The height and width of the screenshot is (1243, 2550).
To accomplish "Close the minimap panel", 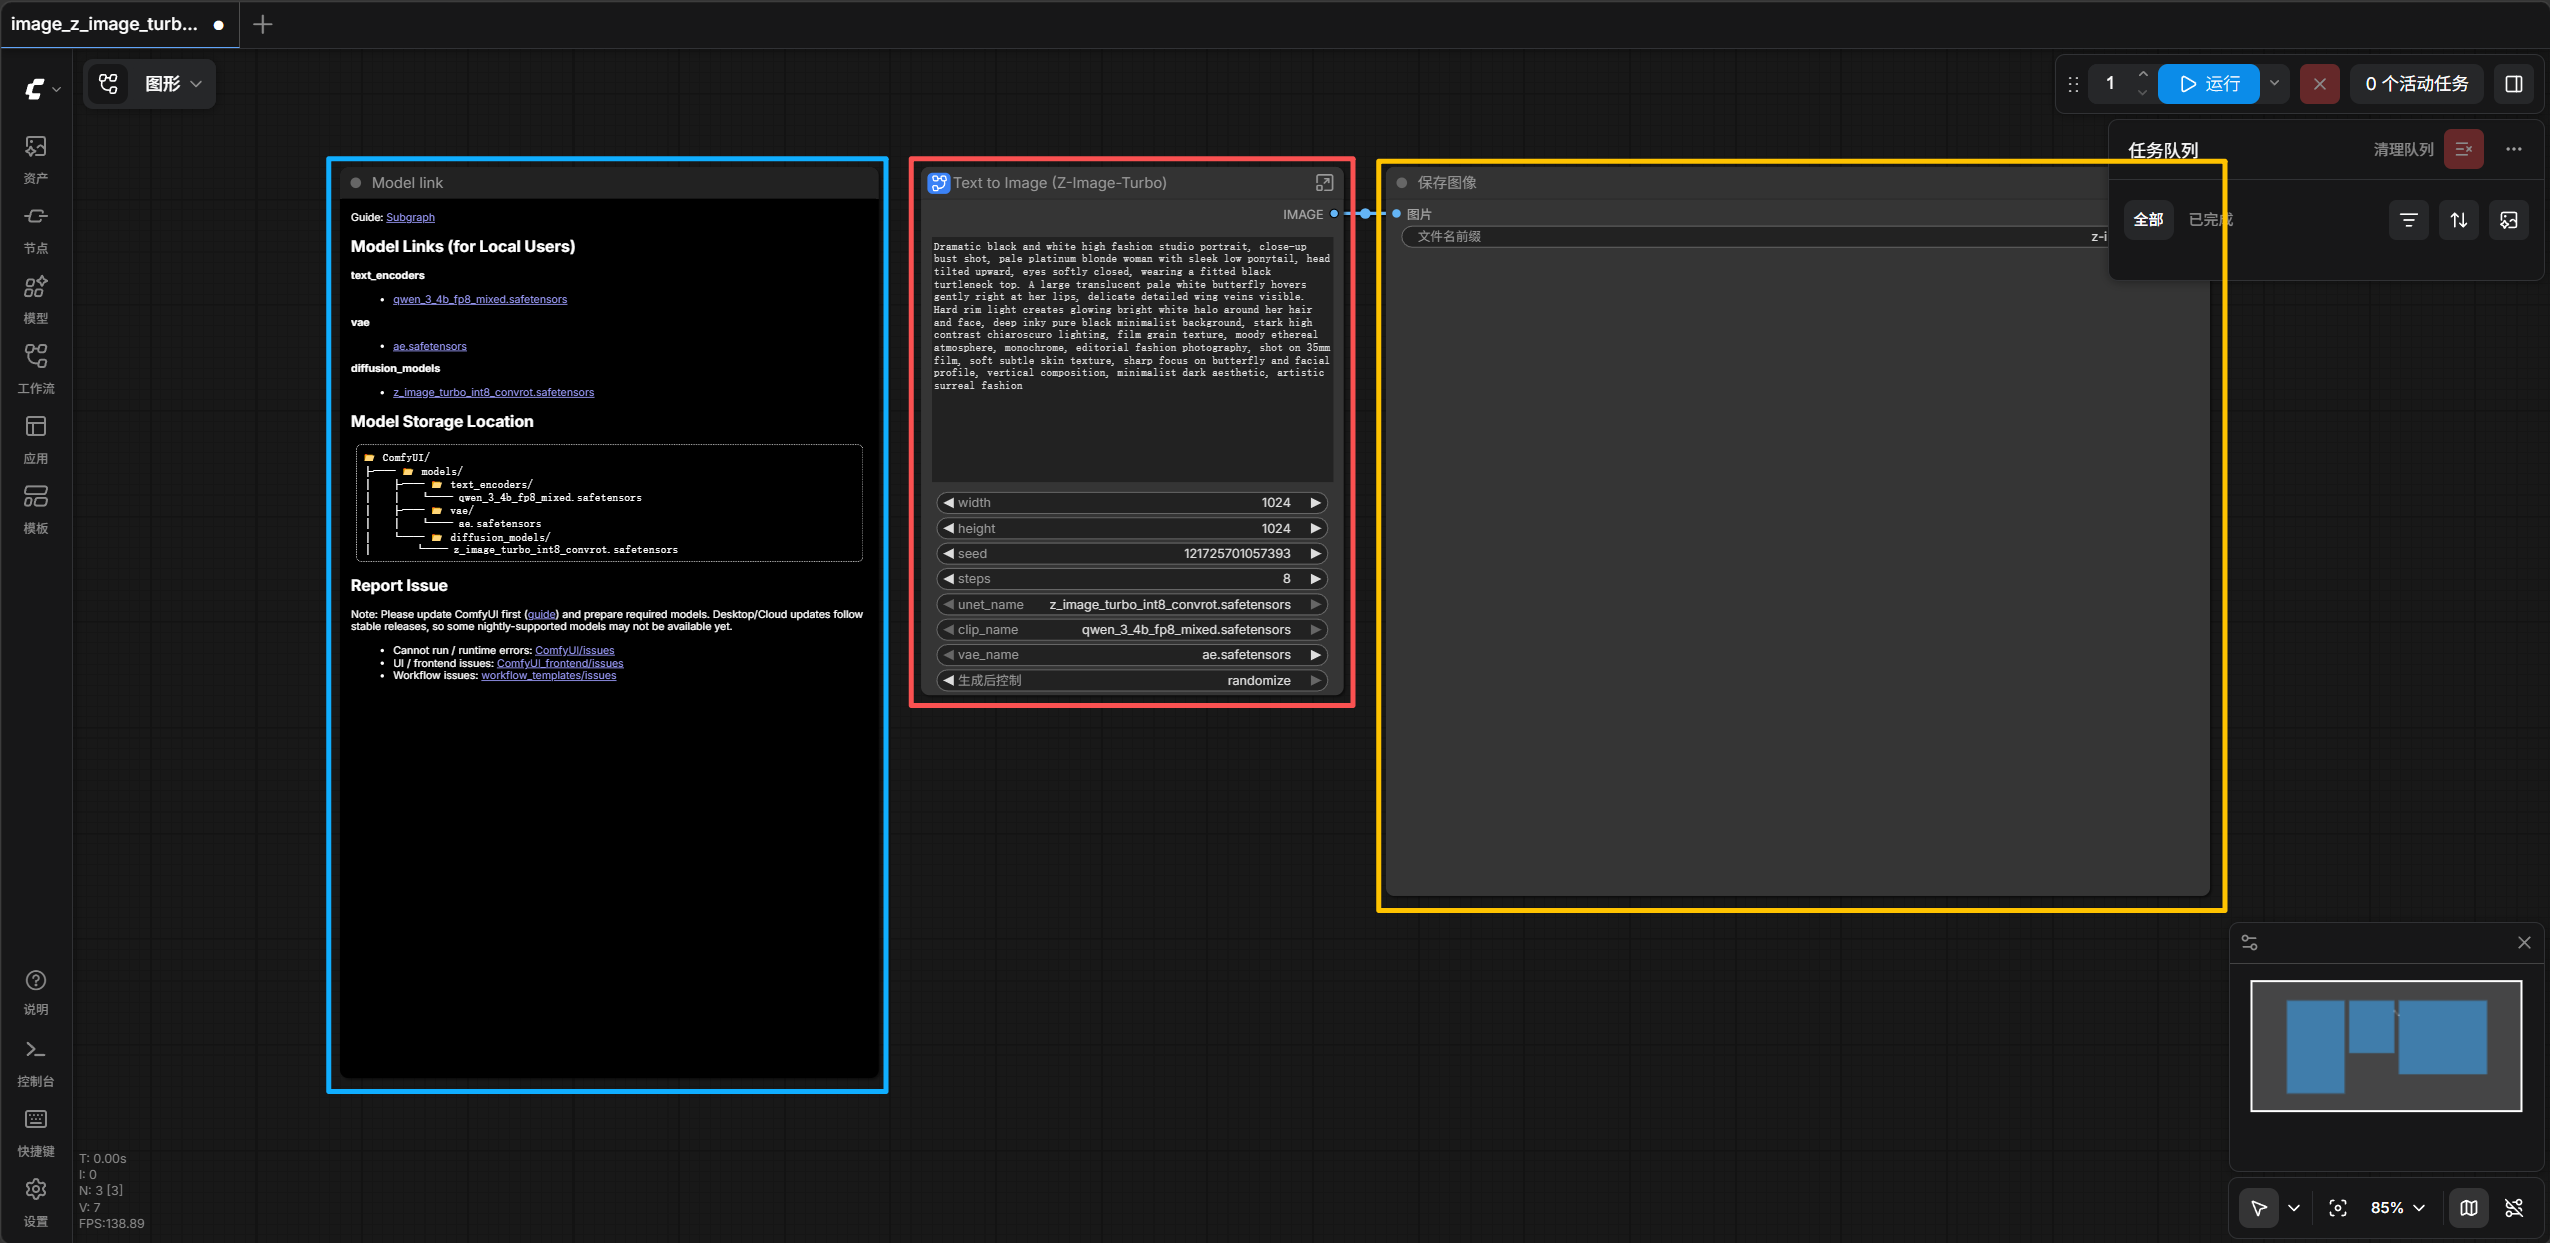I will 2525,943.
